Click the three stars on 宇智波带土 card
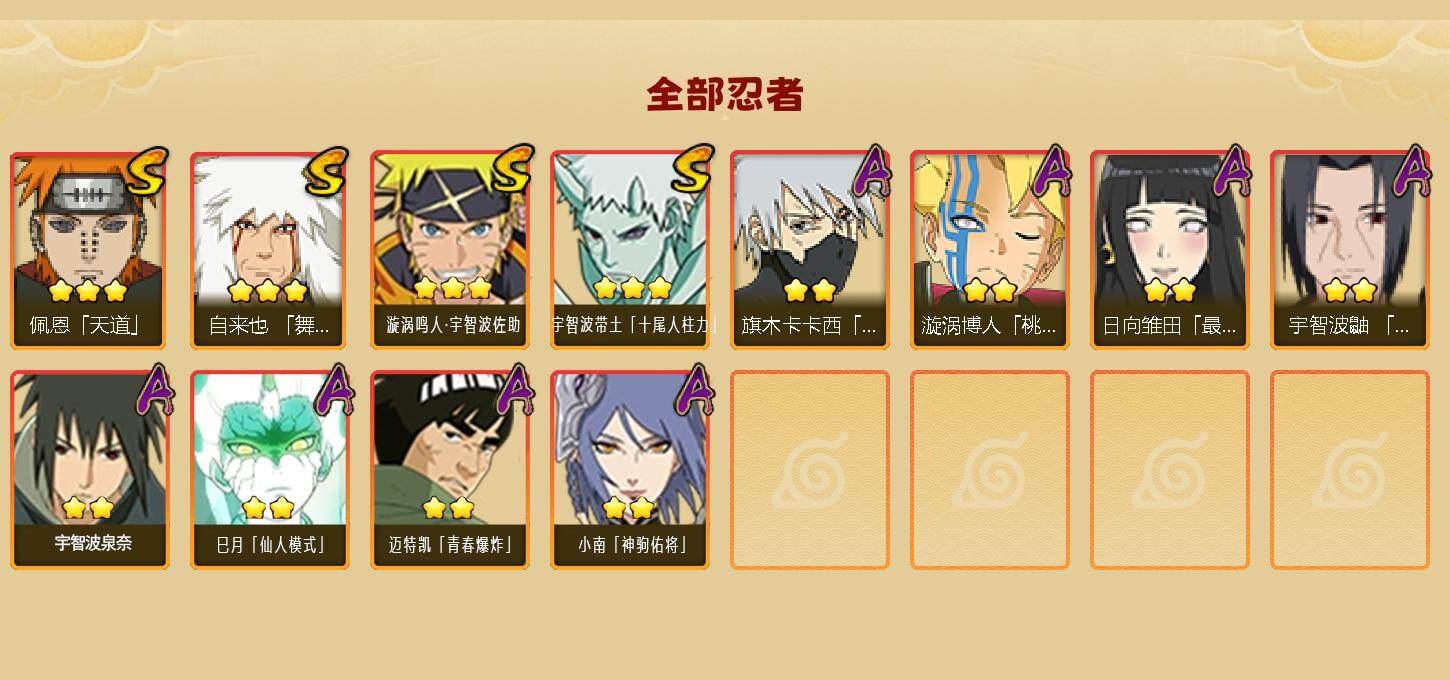 point(632,289)
